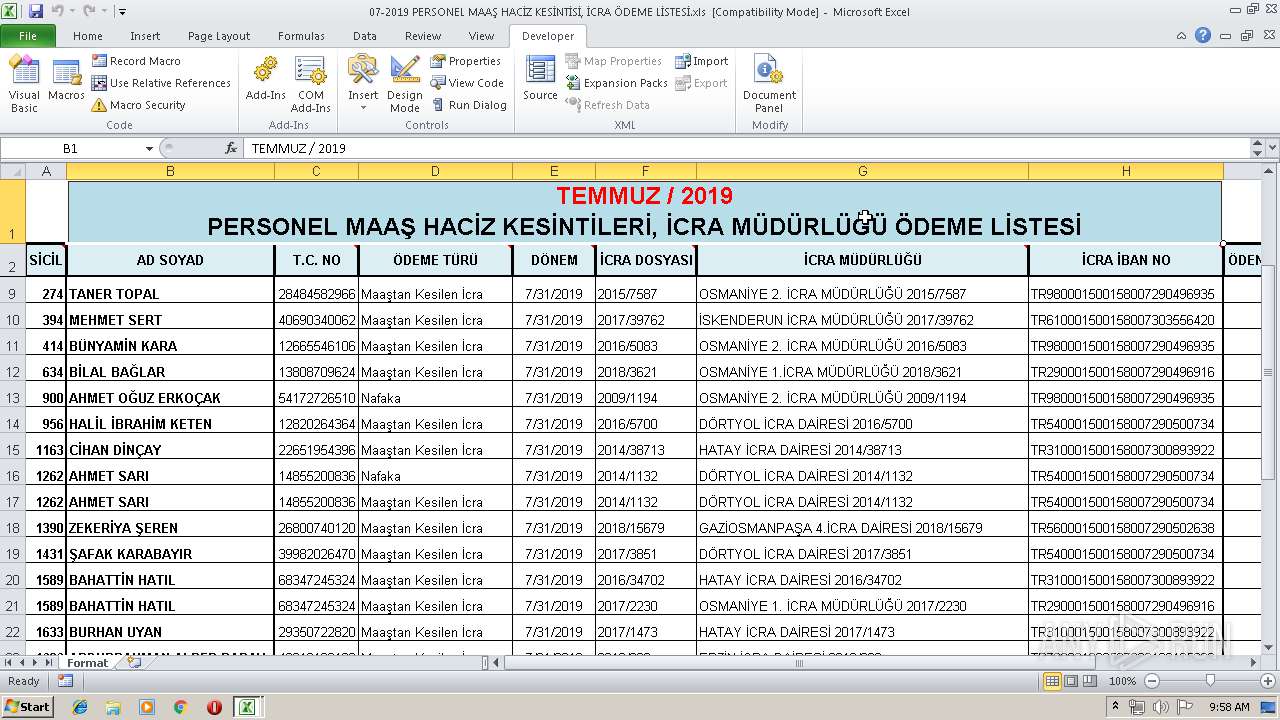
Task: Select the Nafaka cell for AHMET OĞUZ ERKOÇAK
Action: pyautogui.click(x=435, y=398)
